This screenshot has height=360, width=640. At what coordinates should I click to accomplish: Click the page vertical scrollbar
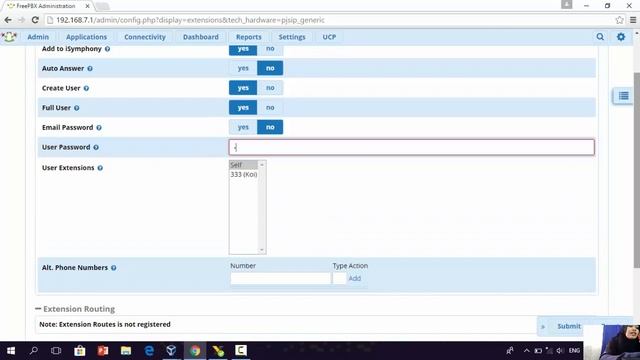pos(637,170)
